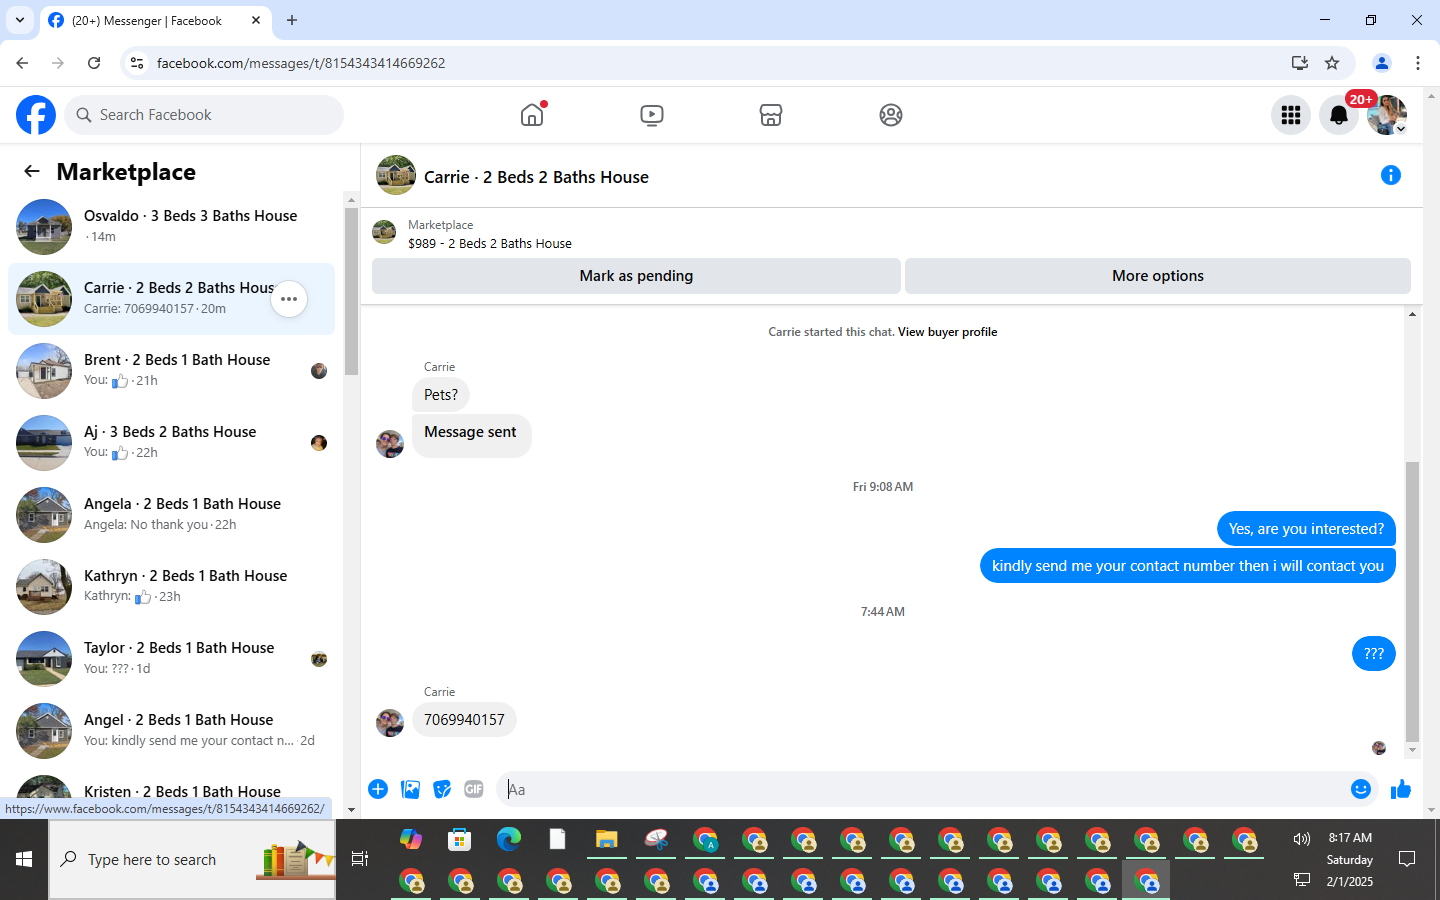
Task: Attach a photo to the message
Action: click(x=410, y=789)
